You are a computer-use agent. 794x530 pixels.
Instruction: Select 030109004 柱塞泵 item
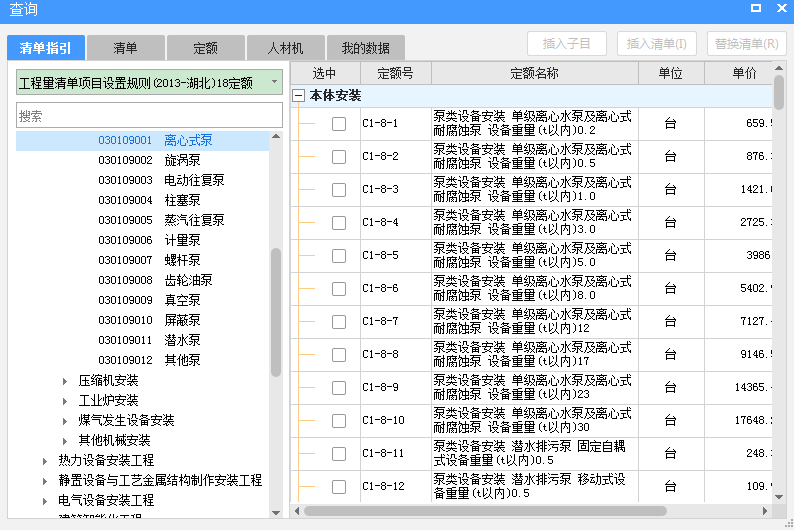pos(149,200)
